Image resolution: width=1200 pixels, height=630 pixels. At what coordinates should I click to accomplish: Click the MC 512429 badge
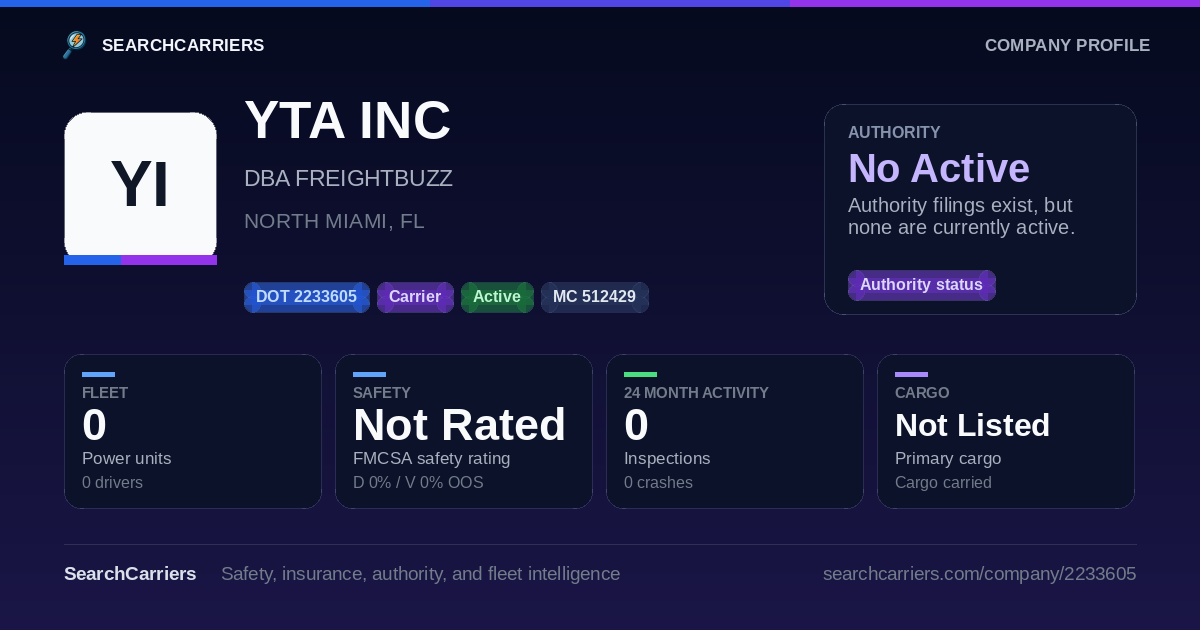(594, 297)
